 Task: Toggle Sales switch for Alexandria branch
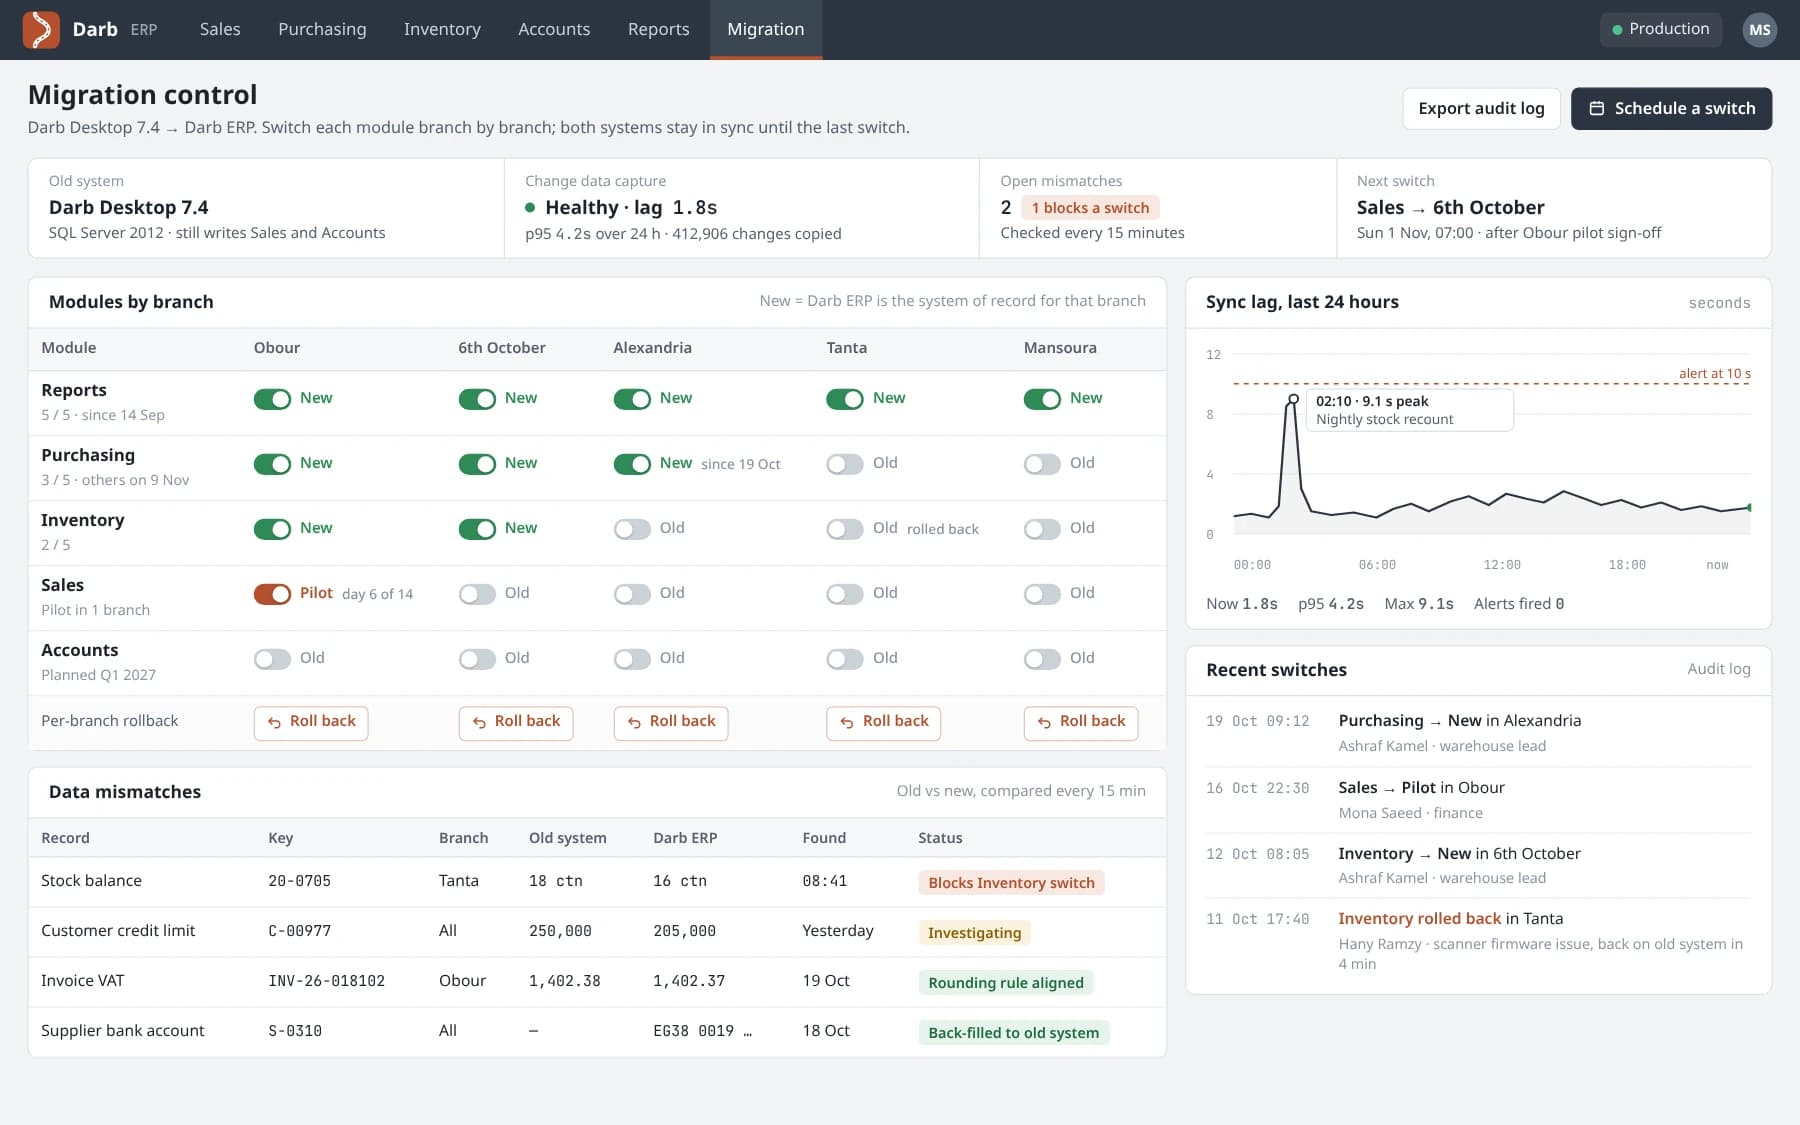click(632, 594)
